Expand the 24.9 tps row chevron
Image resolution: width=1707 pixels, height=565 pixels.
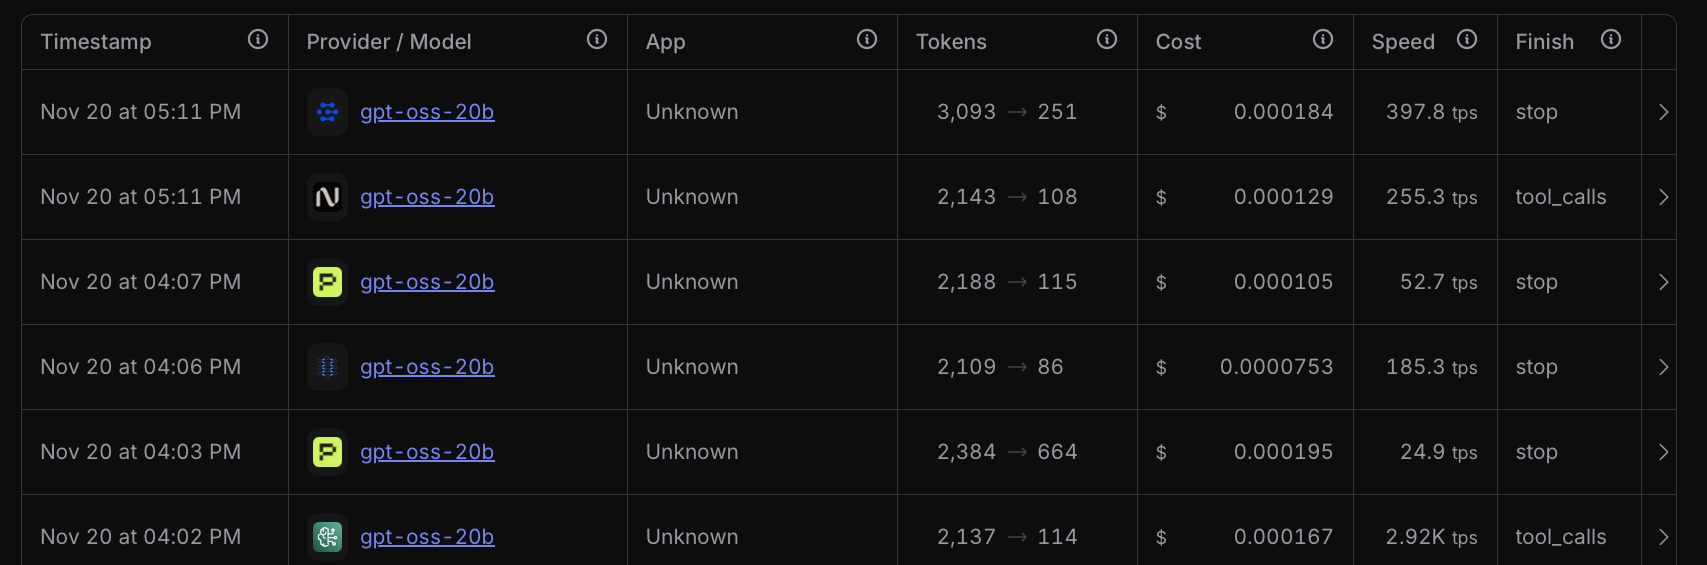(x=1663, y=452)
